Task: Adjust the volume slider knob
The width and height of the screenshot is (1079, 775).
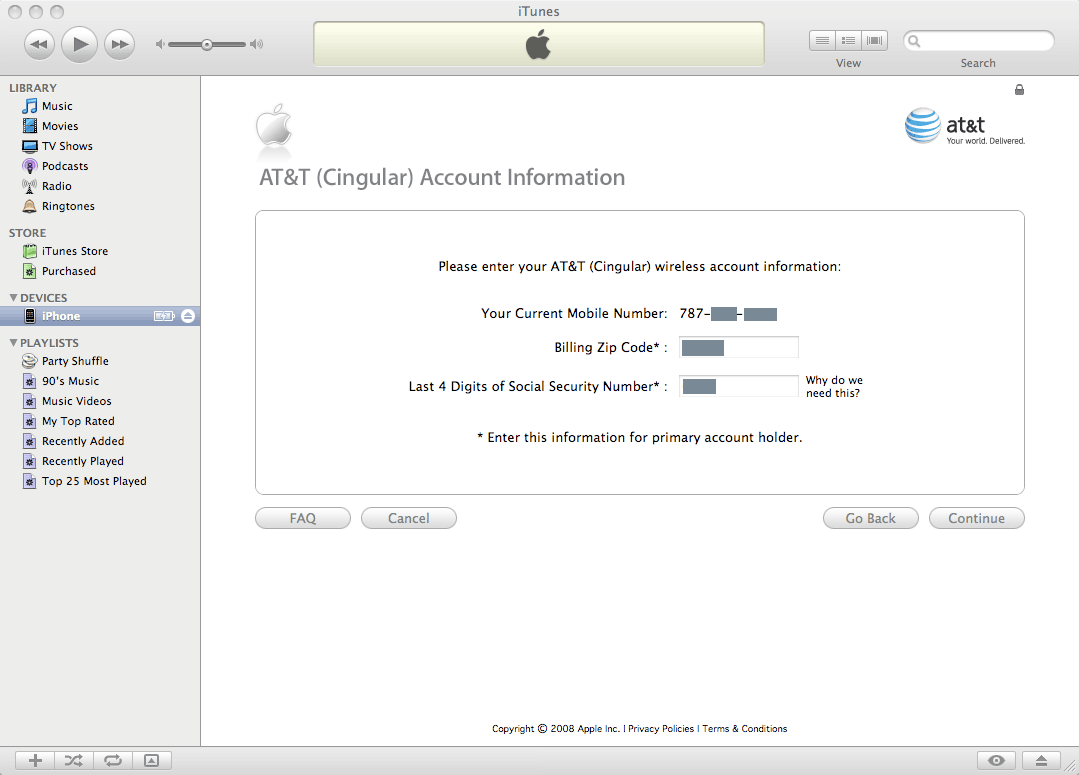Action: [206, 45]
